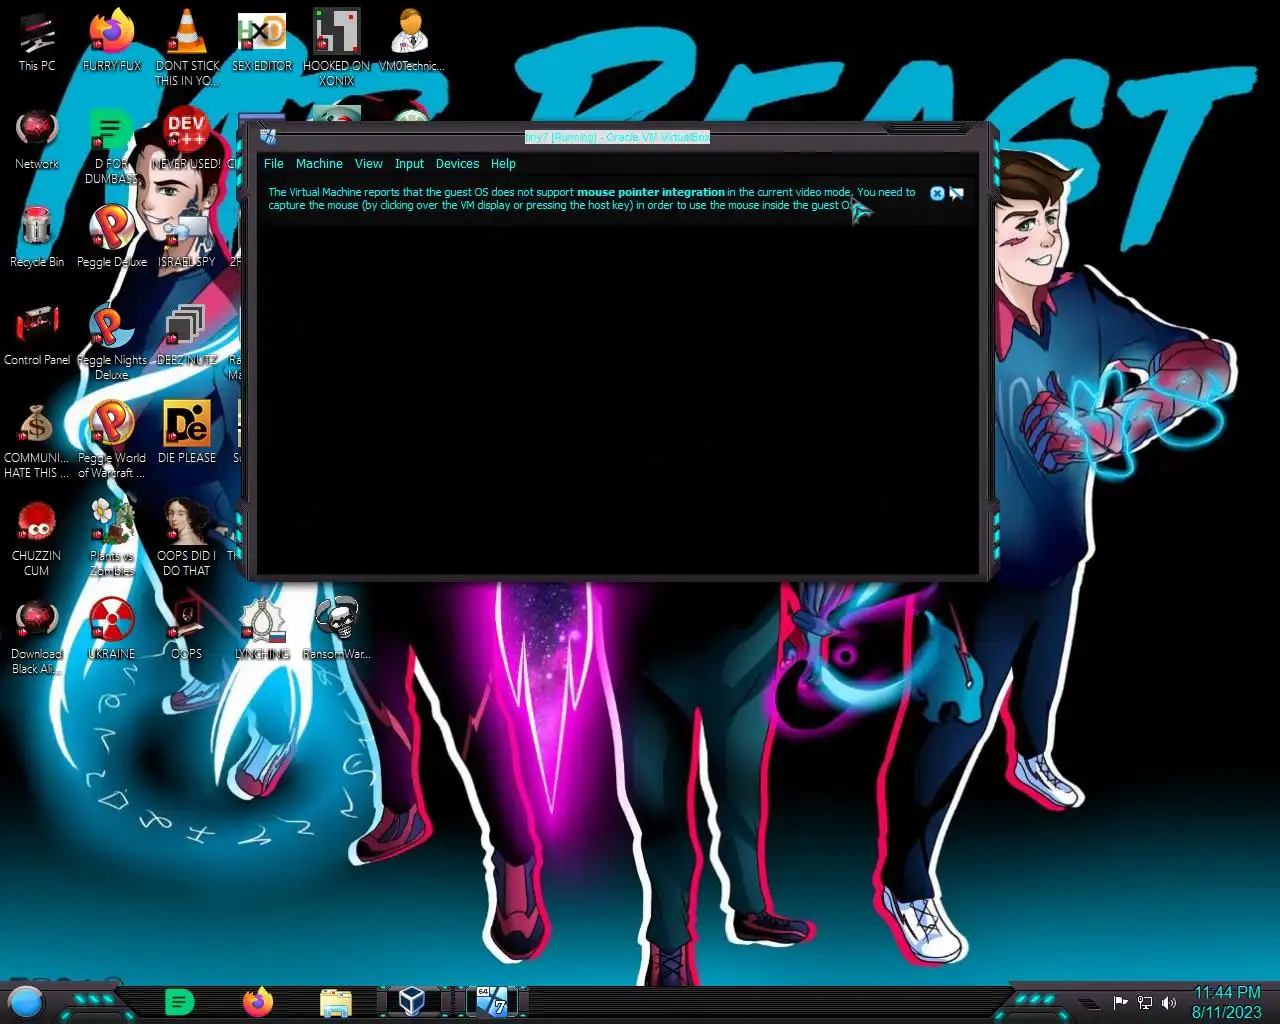Select the HxD editor desktop icon
This screenshot has height=1024, width=1280.
click(x=262, y=43)
